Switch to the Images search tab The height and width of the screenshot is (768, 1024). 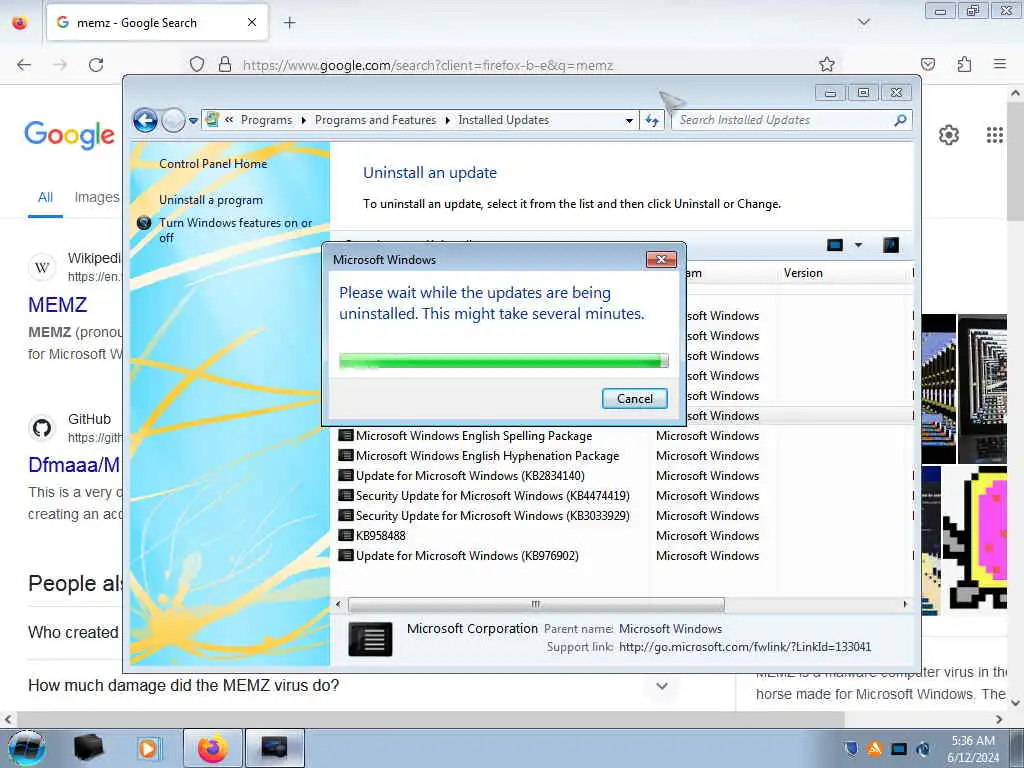(x=97, y=197)
